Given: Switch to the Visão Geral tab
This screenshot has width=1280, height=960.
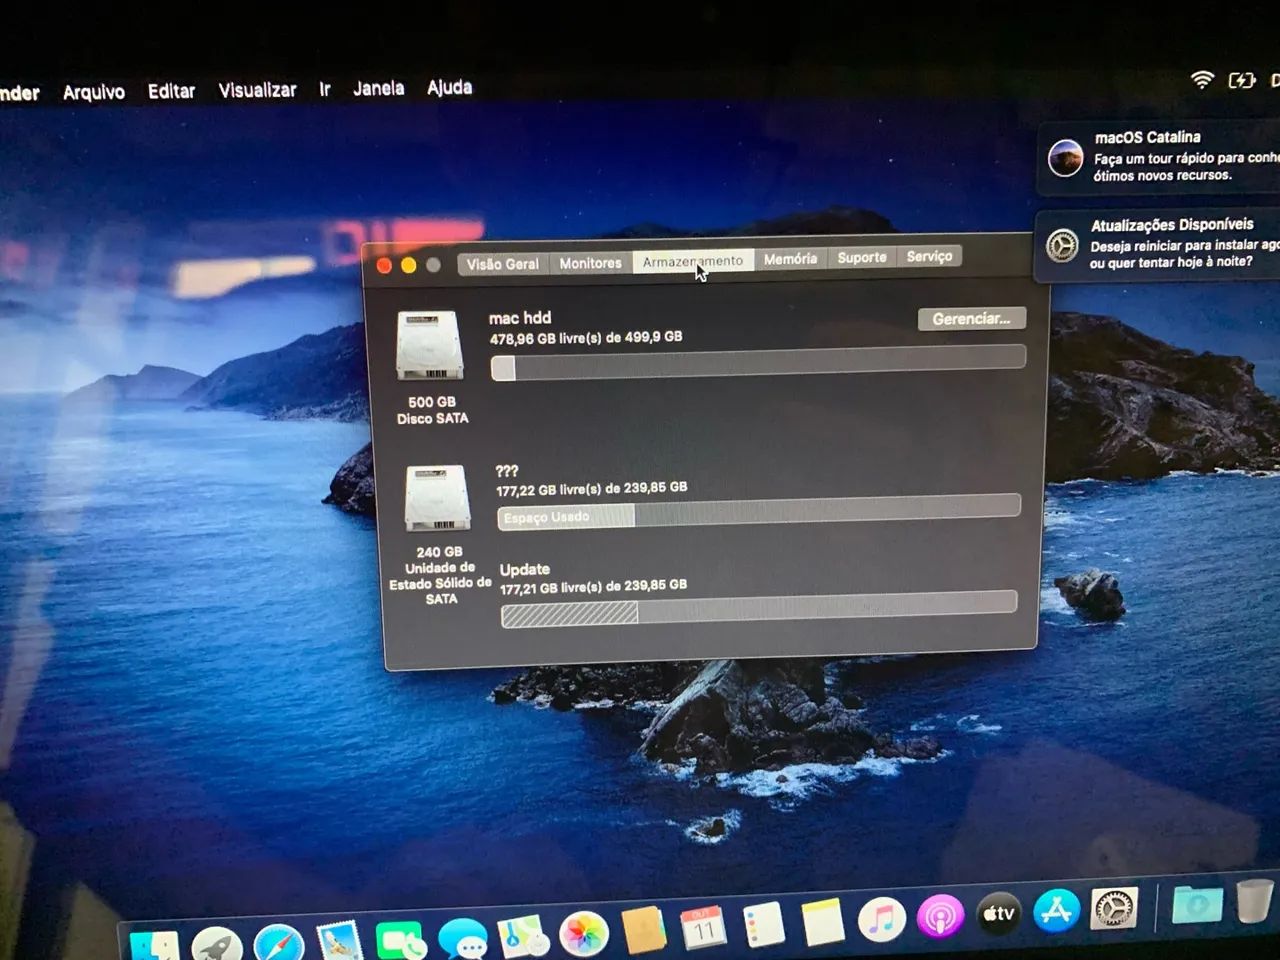Looking at the screenshot, I should point(502,264).
